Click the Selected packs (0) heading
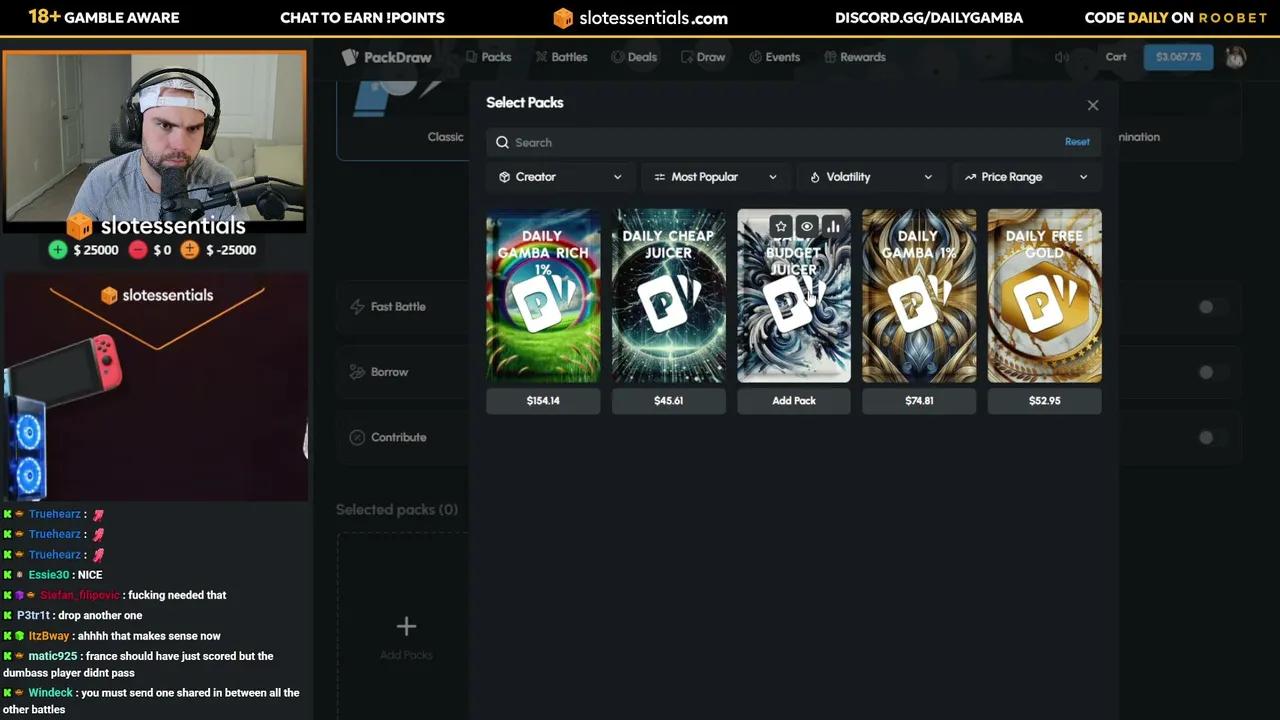This screenshot has width=1280, height=720. 397,510
